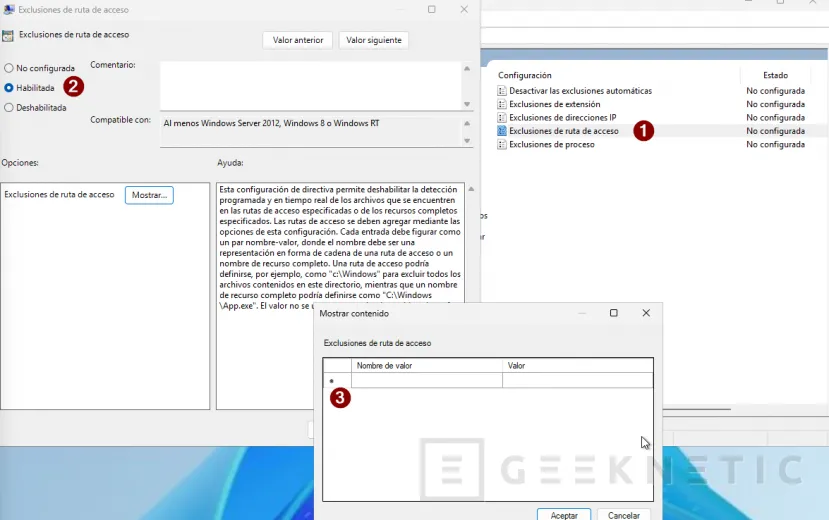Select the Habilitada radio option
The width and height of the screenshot is (829, 520).
8,88
